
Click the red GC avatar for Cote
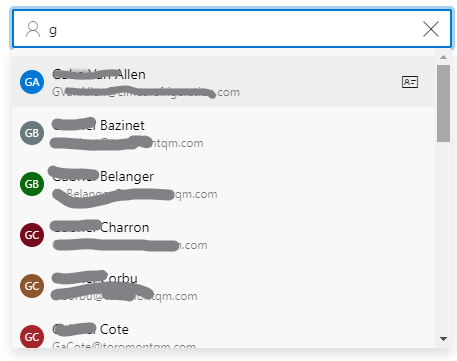[x=32, y=337]
